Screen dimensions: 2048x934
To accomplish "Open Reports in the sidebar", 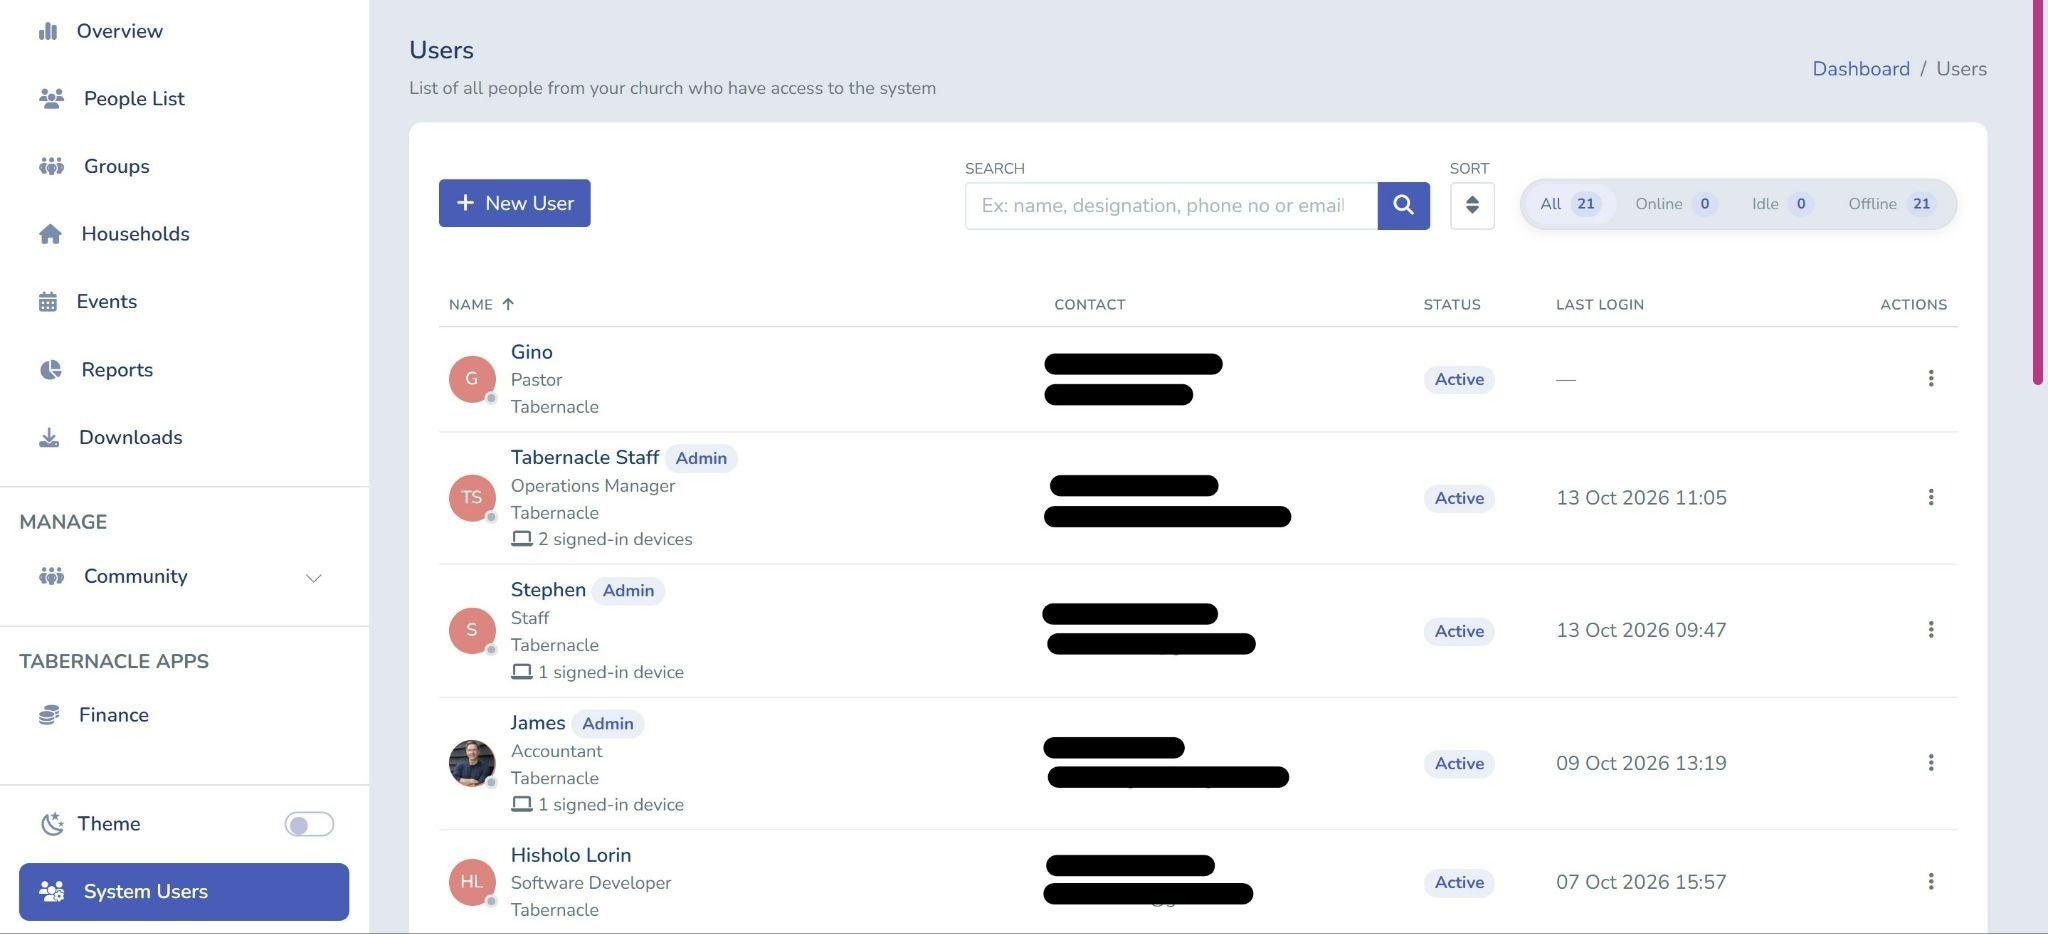I will pyautogui.click(x=117, y=370).
